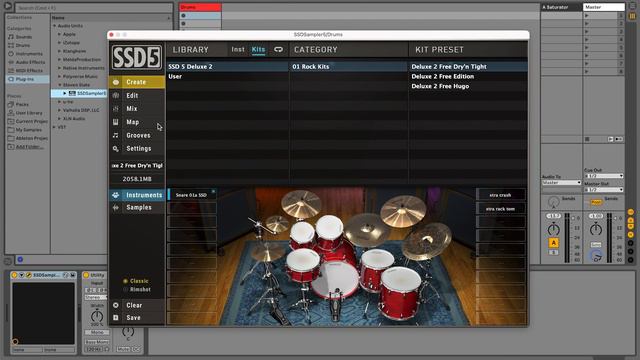Collapse the Audio Units folder
The height and width of the screenshot is (360, 640).
pos(54,26)
